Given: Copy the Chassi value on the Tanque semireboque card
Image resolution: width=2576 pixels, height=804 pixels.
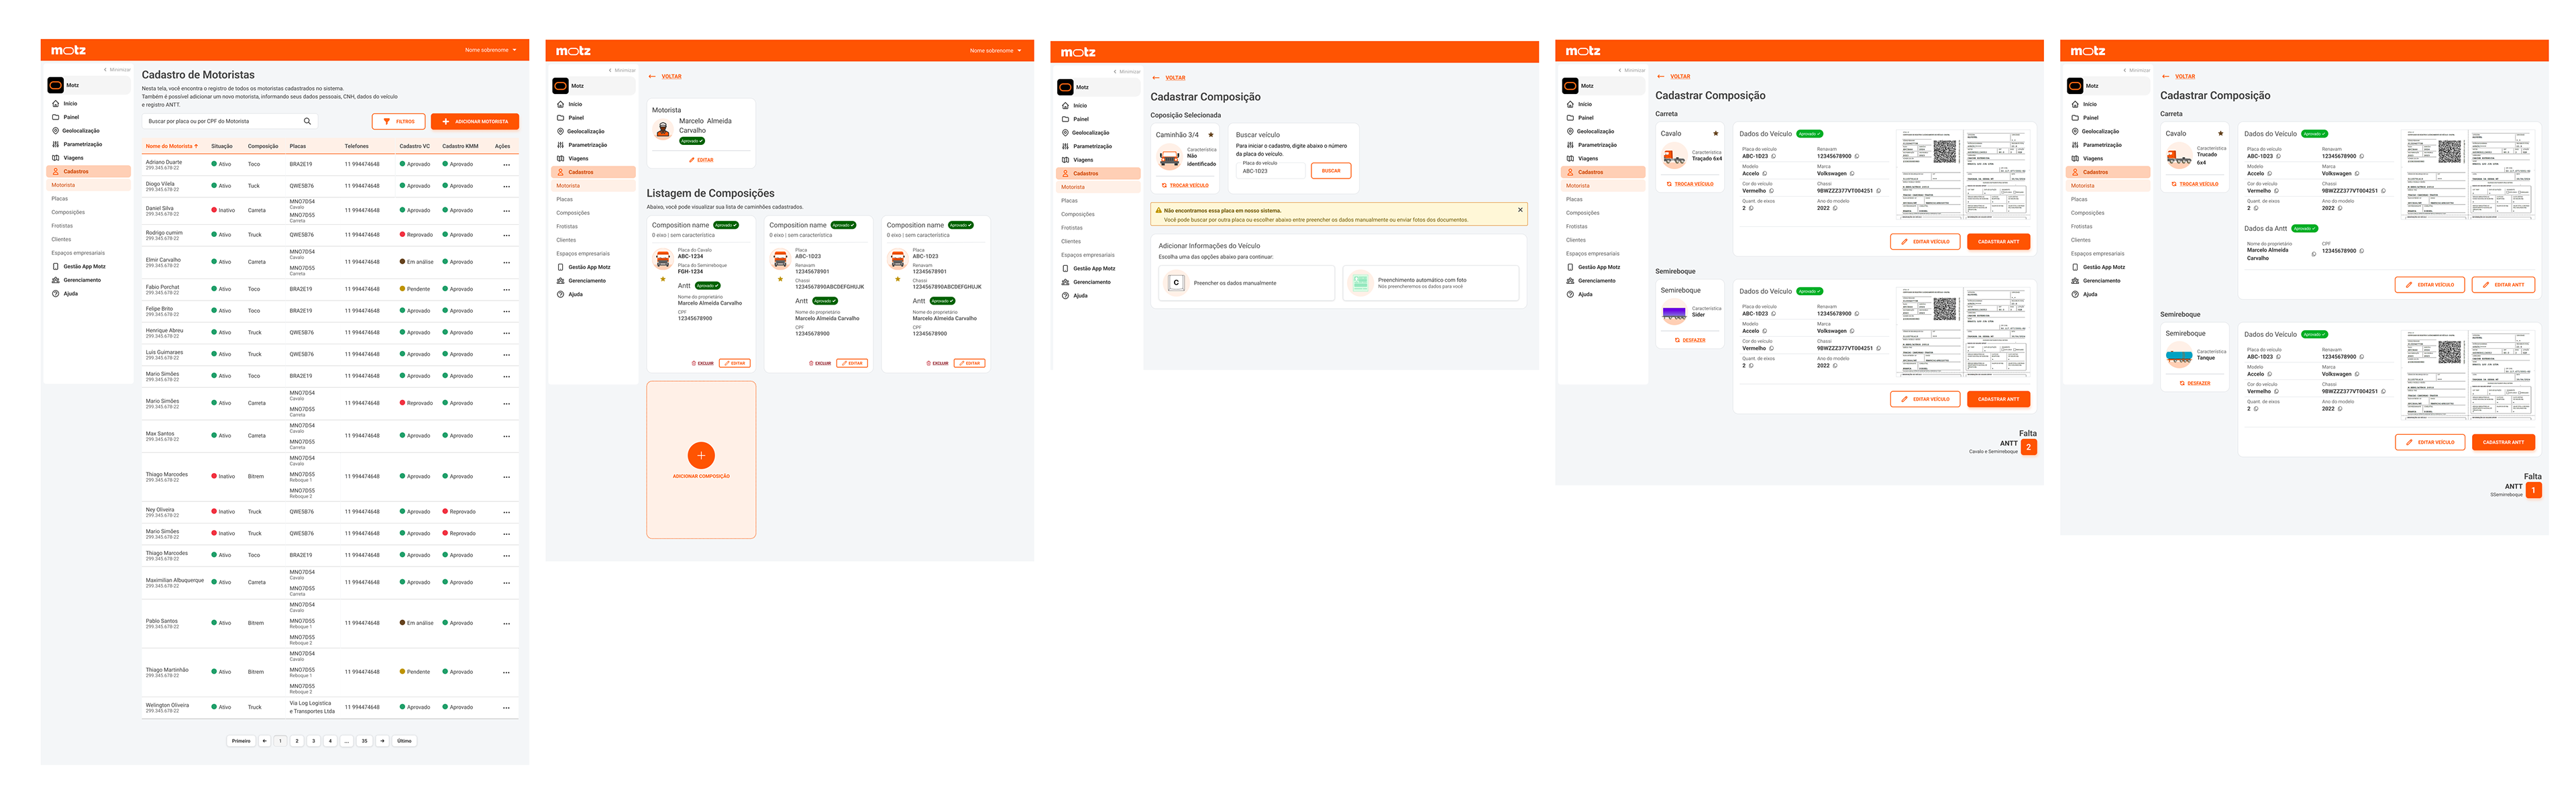Looking at the screenshot, I should click(x=2384, y=392).
